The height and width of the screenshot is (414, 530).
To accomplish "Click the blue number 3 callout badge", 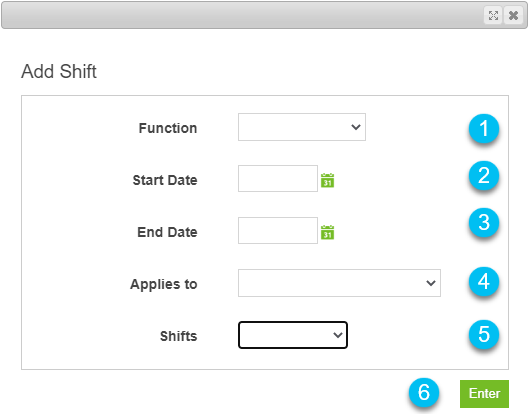I will 484,223.
